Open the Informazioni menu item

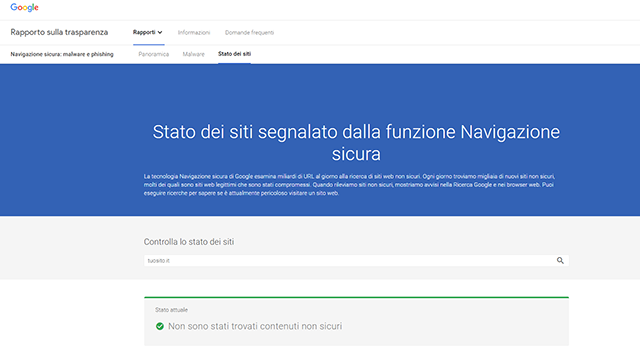pos(194,33)
